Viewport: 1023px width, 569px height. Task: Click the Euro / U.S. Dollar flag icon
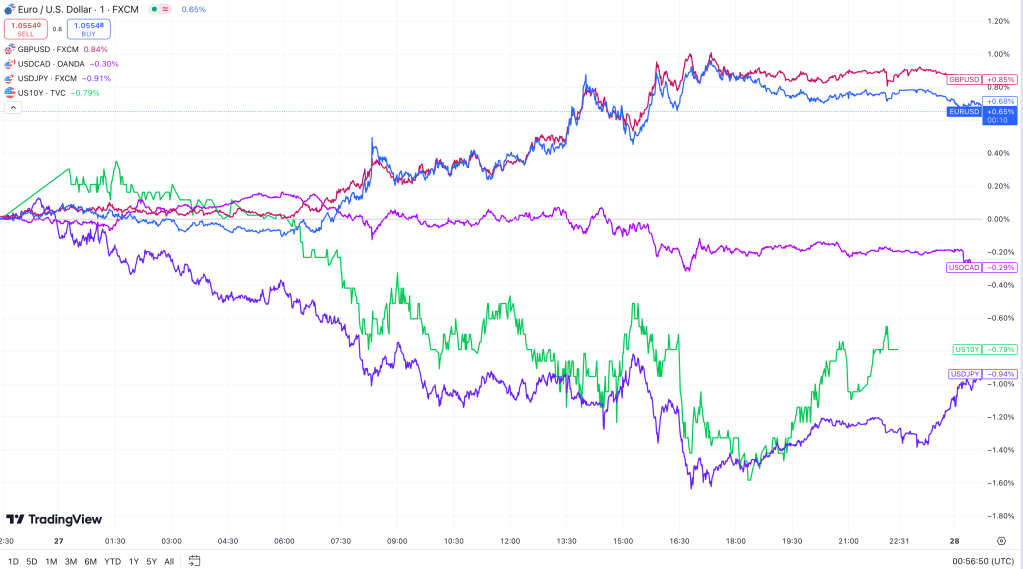click(10, 9)
